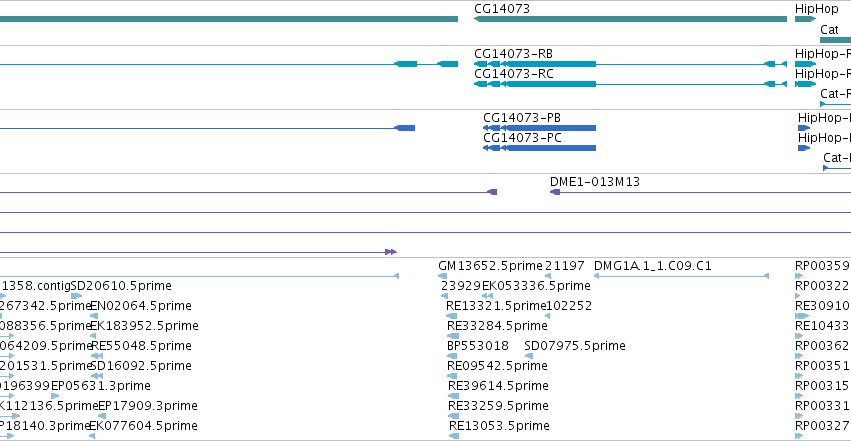
Task: Select EST EK053336.5prime
Action: [x=536, y=286]
